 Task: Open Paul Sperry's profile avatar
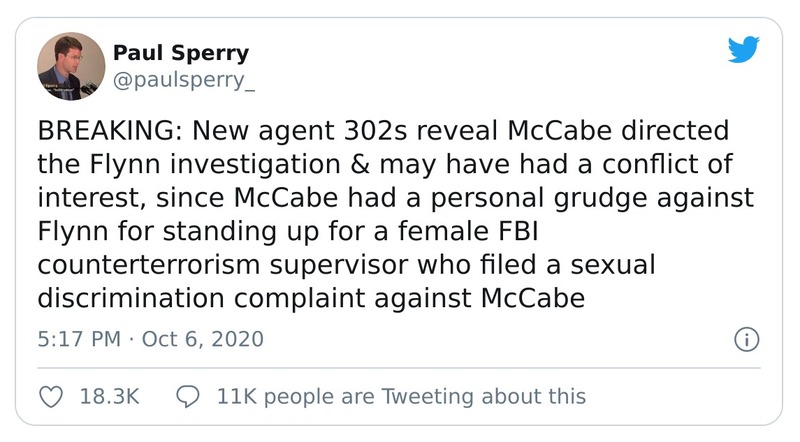click(x=71, y=66)
